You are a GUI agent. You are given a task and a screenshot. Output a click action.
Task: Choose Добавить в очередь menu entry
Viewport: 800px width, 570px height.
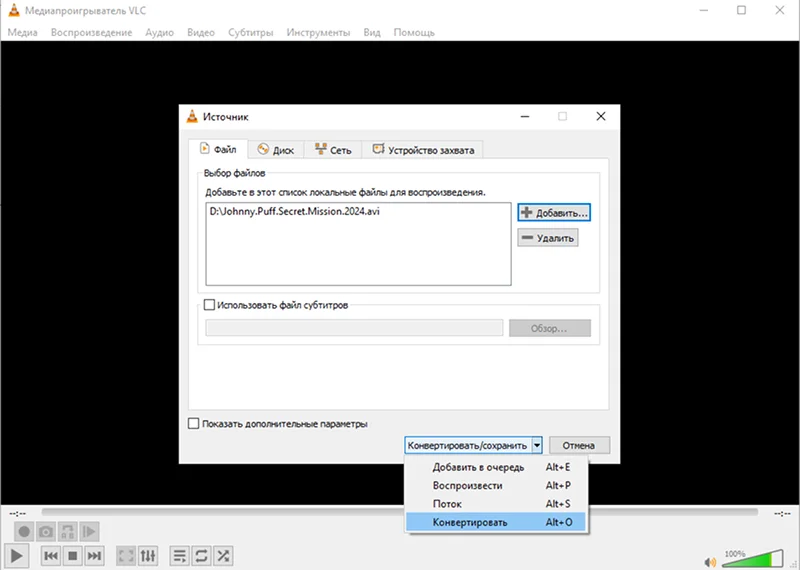pyautogui.click(x=496, y=467)
